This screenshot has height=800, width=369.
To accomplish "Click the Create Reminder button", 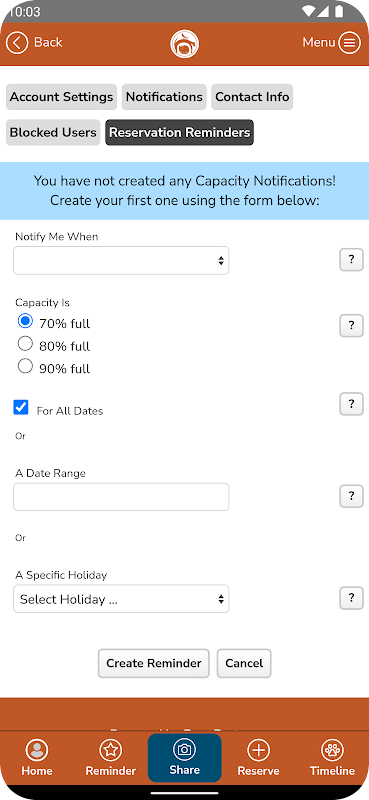I will (x=154, y=663).
